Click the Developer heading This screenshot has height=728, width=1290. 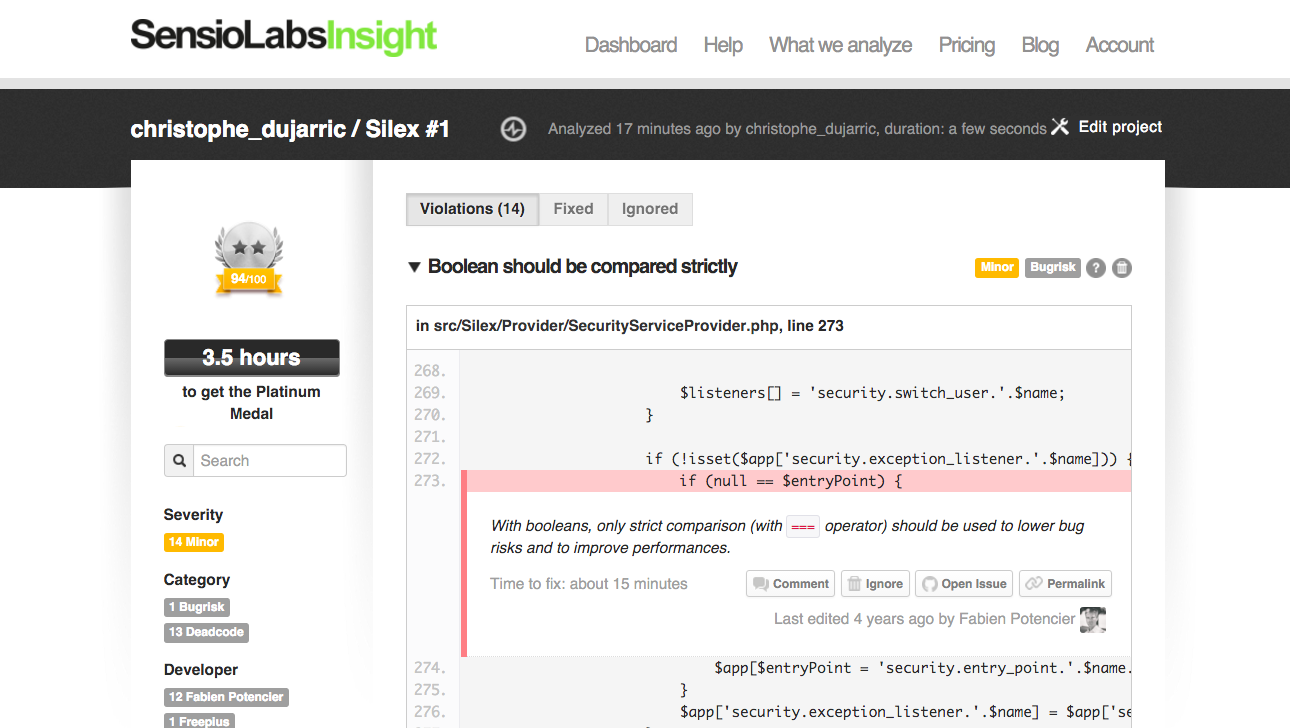201,670
